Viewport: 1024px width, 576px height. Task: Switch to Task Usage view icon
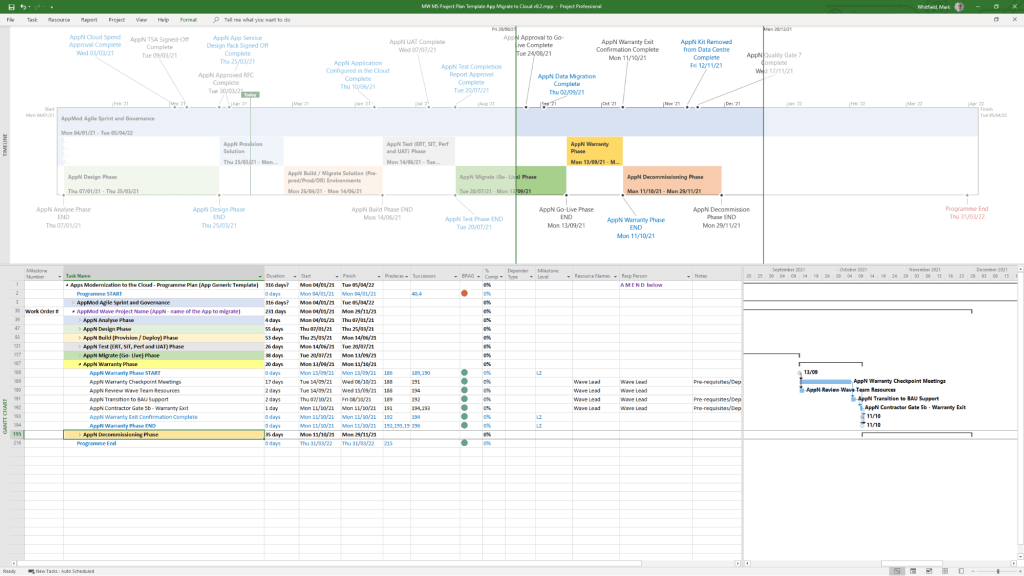click(912, 571)
